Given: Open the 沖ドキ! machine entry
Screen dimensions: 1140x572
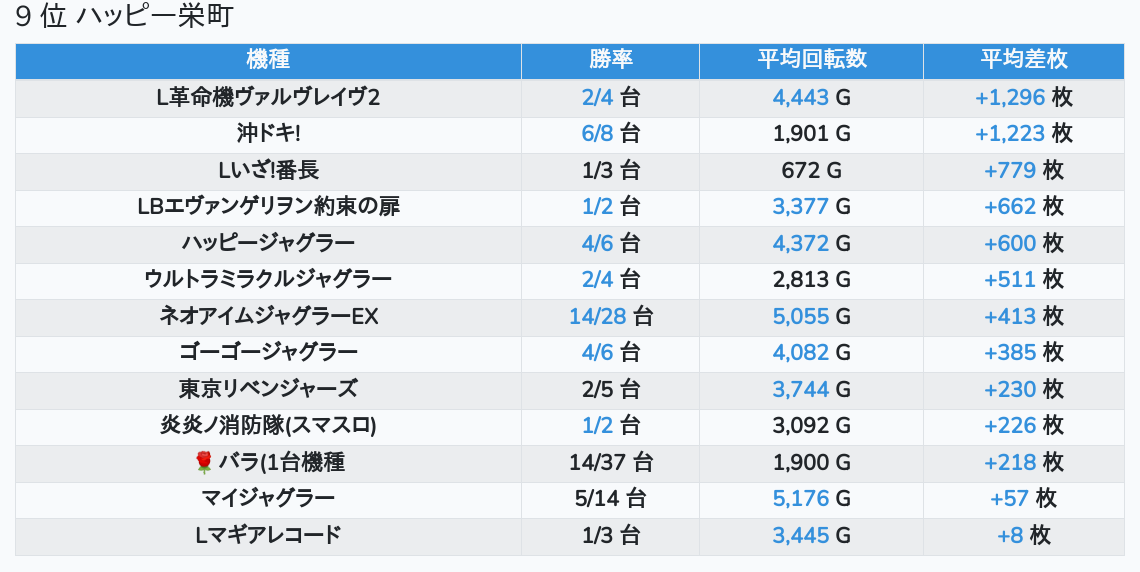Looking at the screenshot, I should click(268, 134).
